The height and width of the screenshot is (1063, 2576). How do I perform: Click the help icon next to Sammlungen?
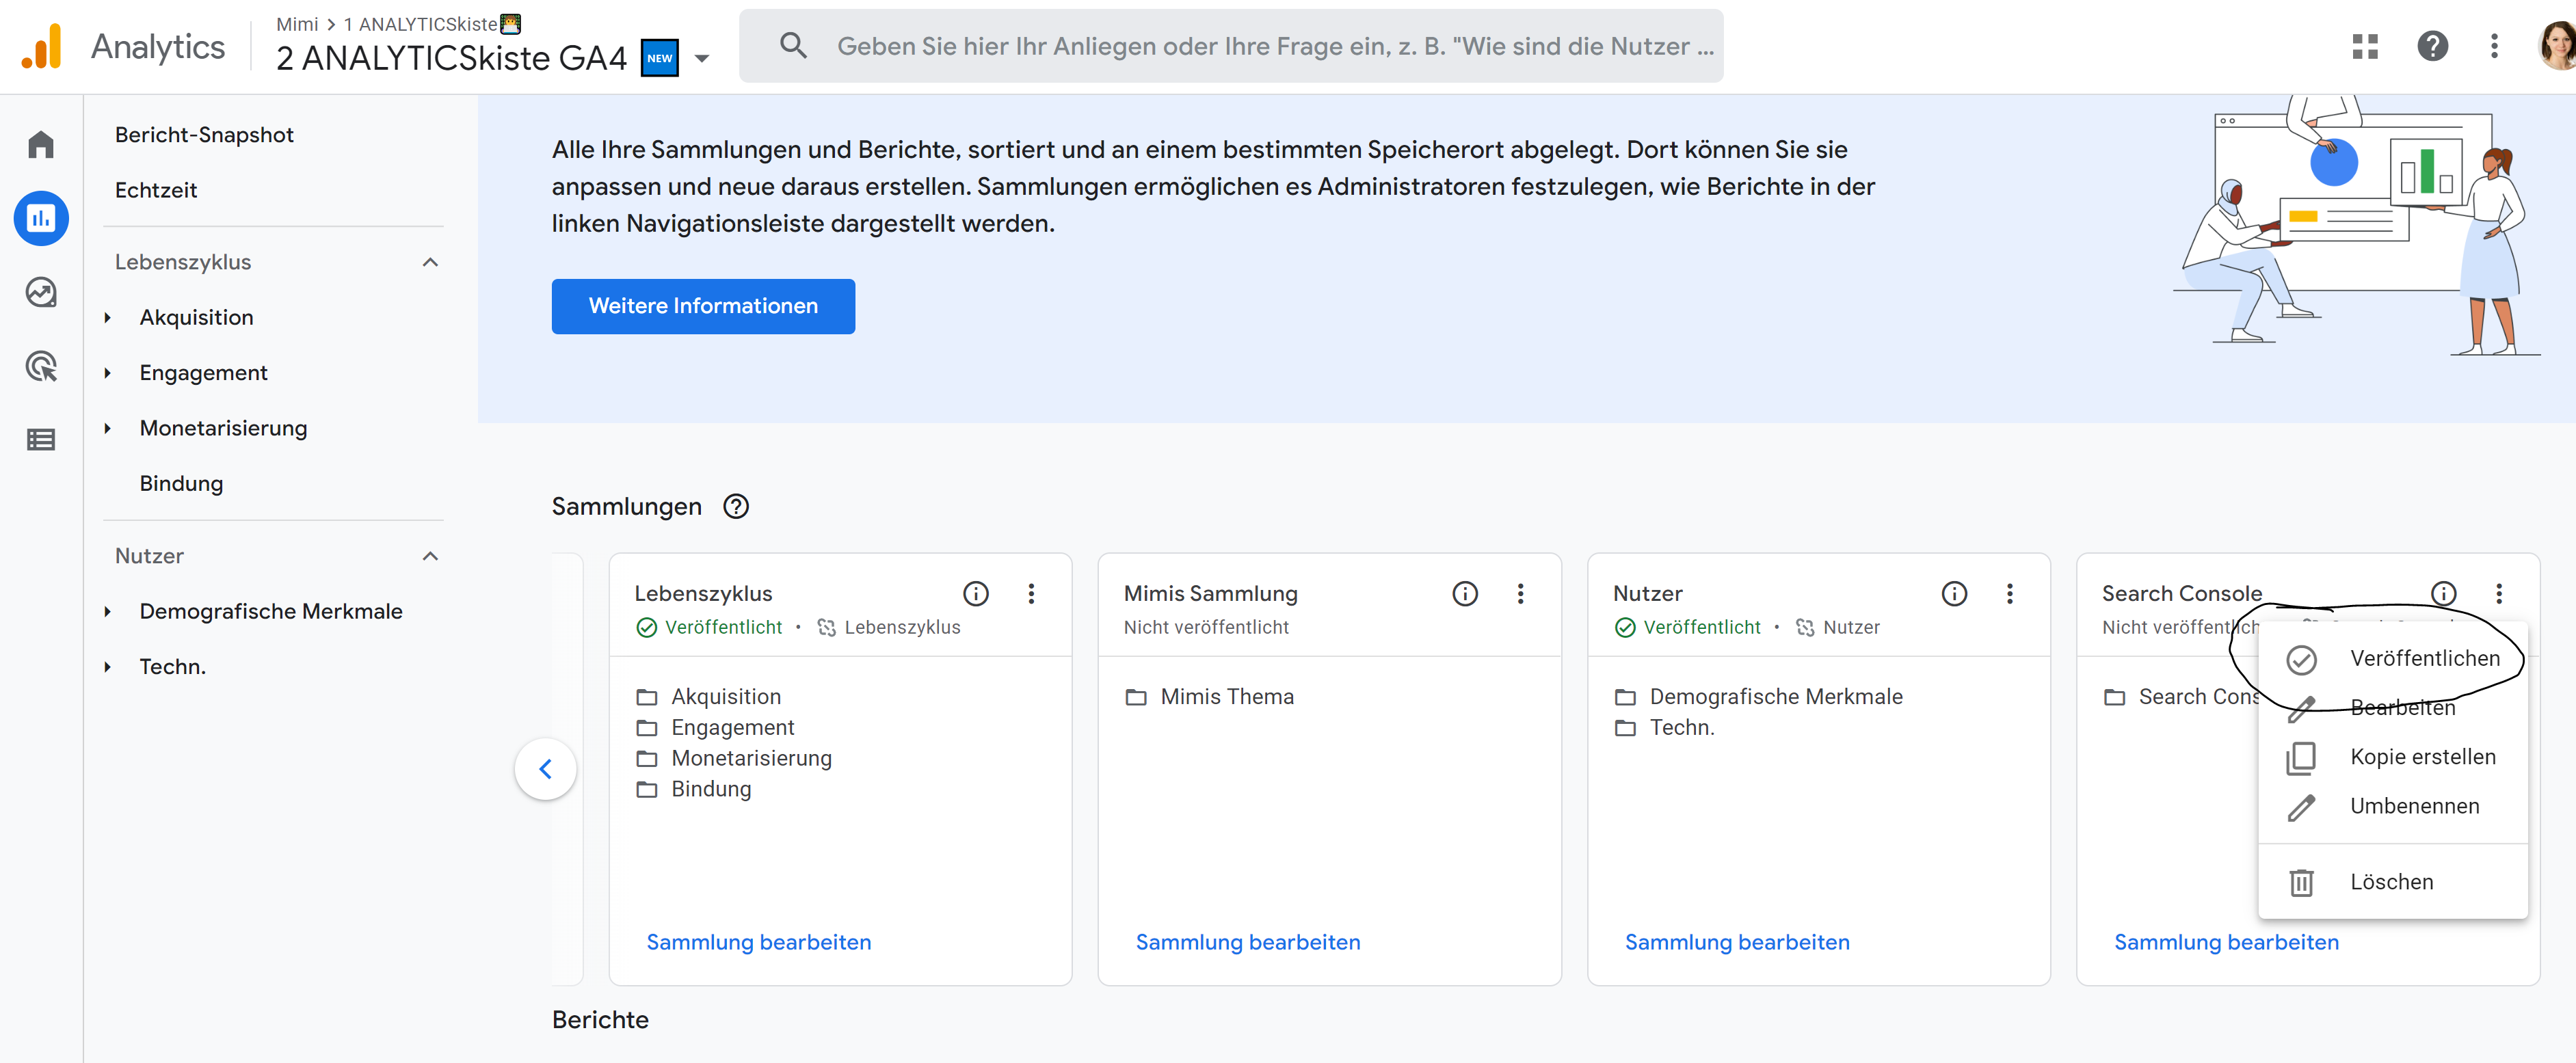click(x=736, y=507)
